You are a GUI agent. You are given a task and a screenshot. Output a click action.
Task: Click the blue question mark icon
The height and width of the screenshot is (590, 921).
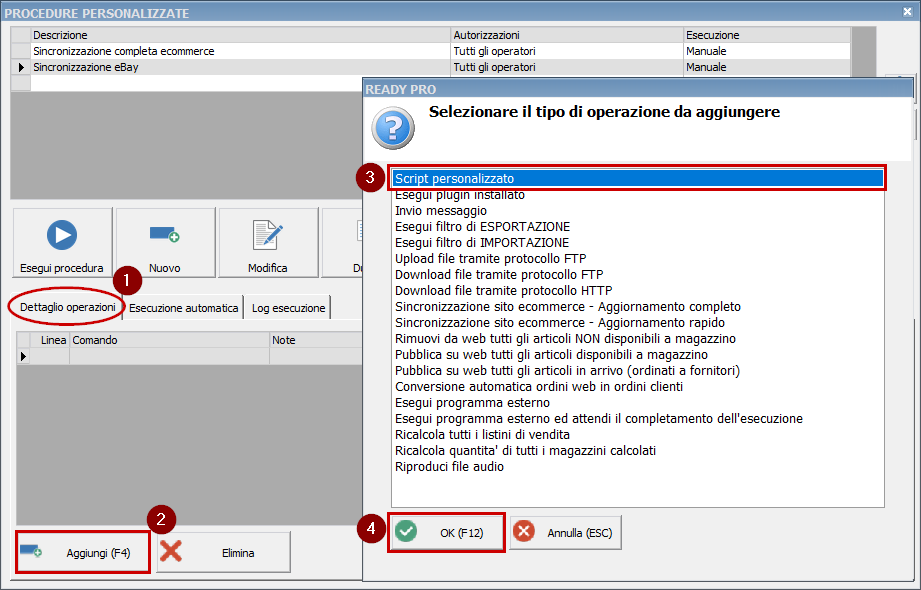392,129
